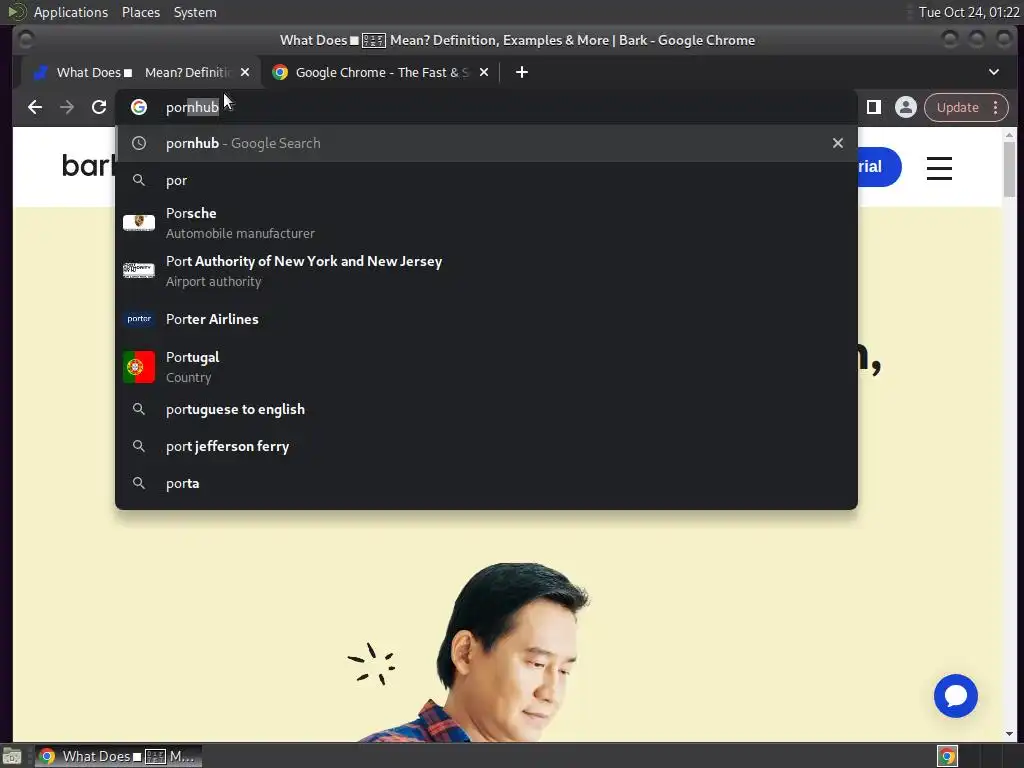Open a new tab with the plus button
Screen dimensions: 1024x768
click(522, 72)
